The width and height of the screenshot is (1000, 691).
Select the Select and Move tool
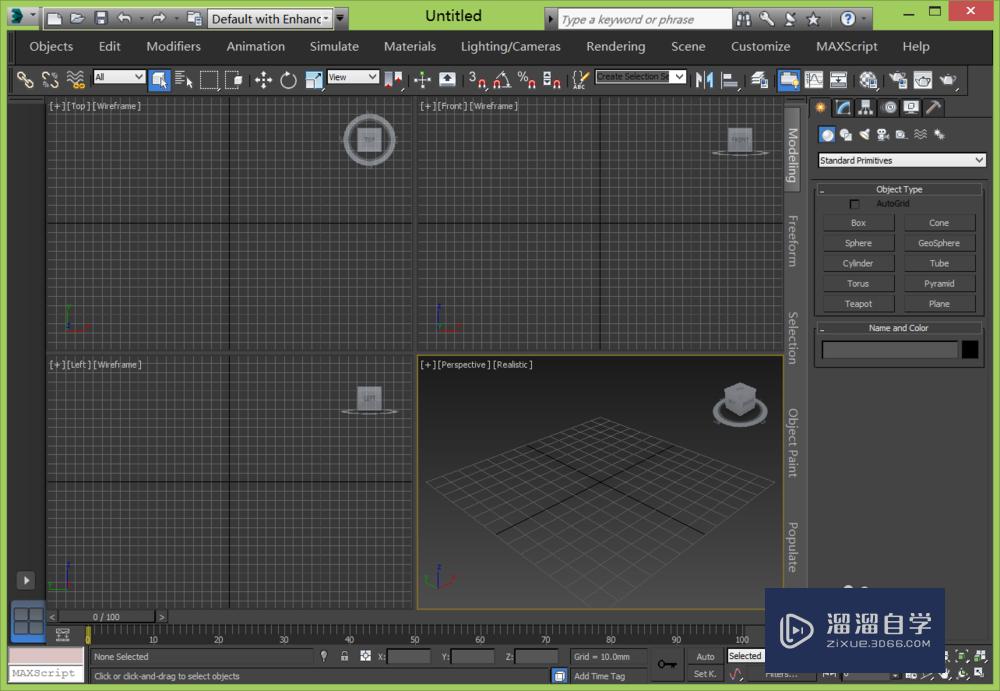pyautogui.click(x=263, y=80)
